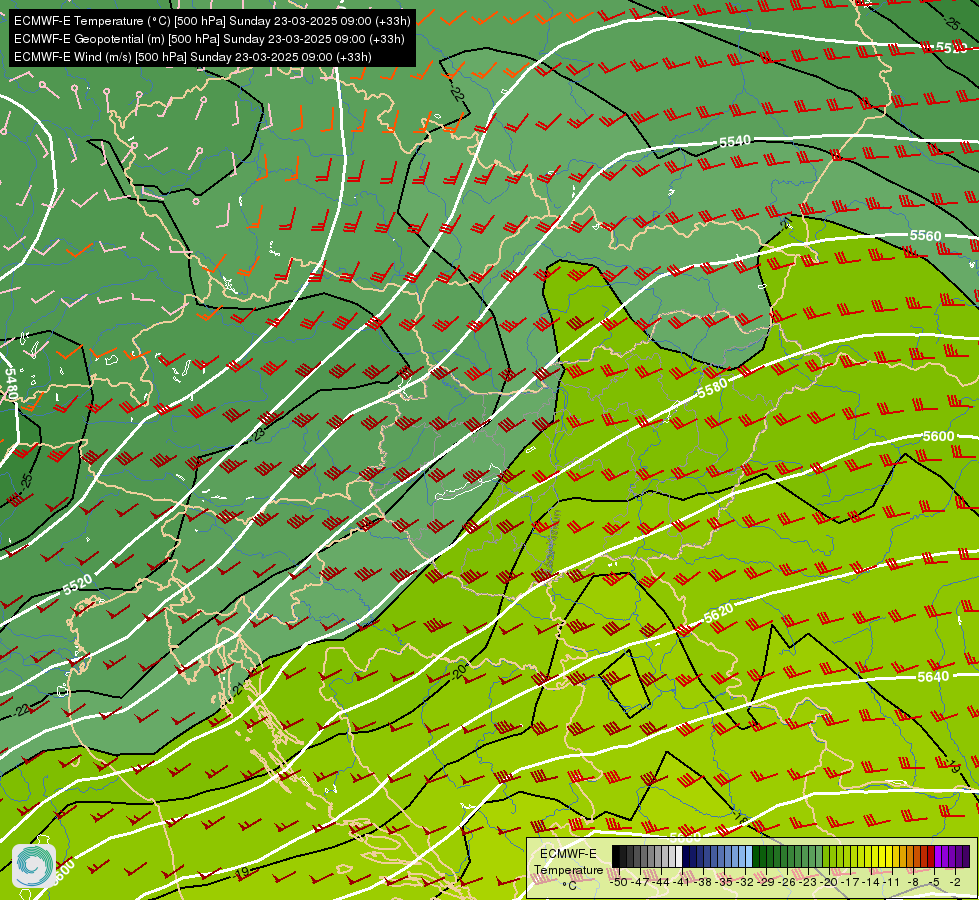Click the -38 tick label in the legend
Screen dimensions: 979x900
(703, 882)
